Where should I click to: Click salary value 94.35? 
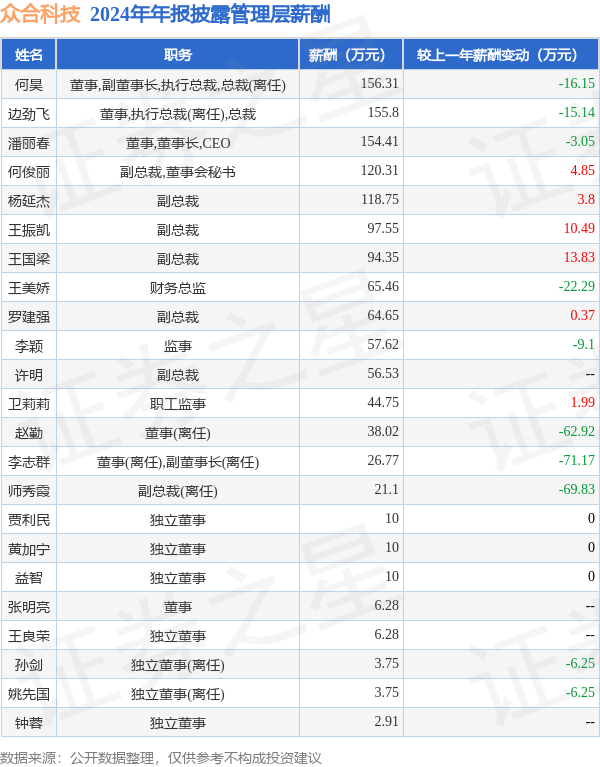tap(383, 257)
